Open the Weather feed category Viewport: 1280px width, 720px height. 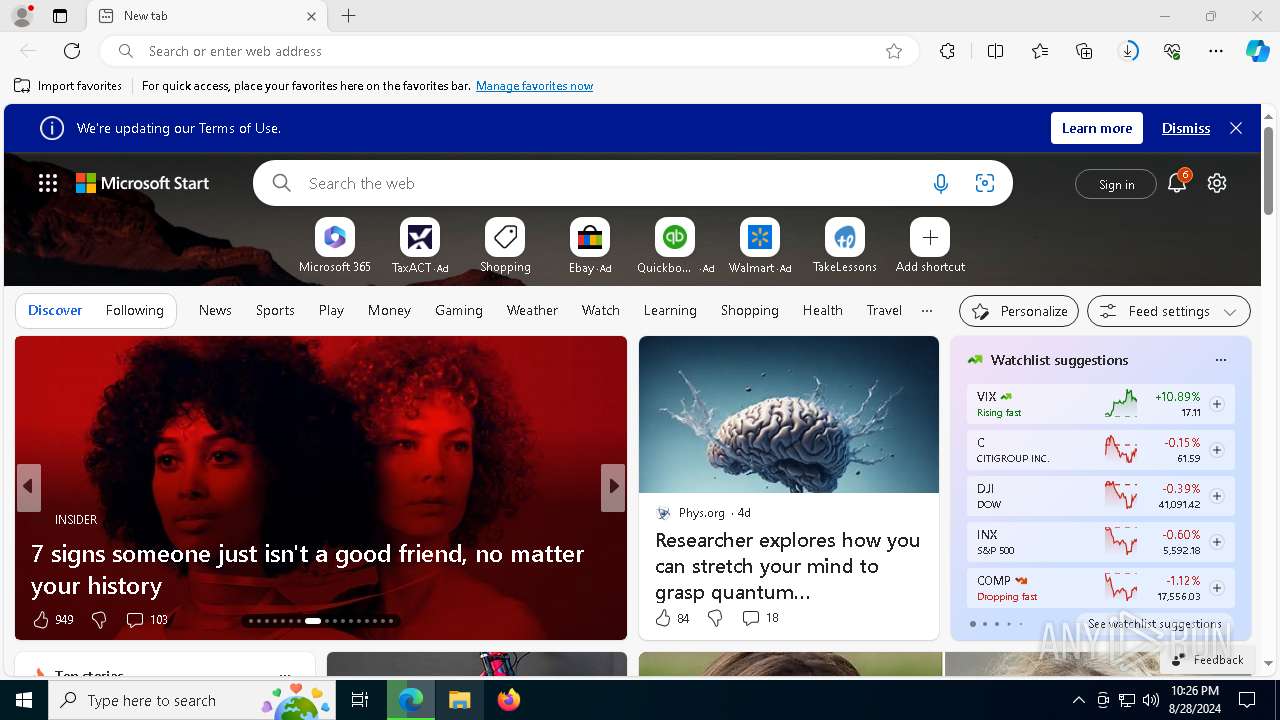point(532,310)
